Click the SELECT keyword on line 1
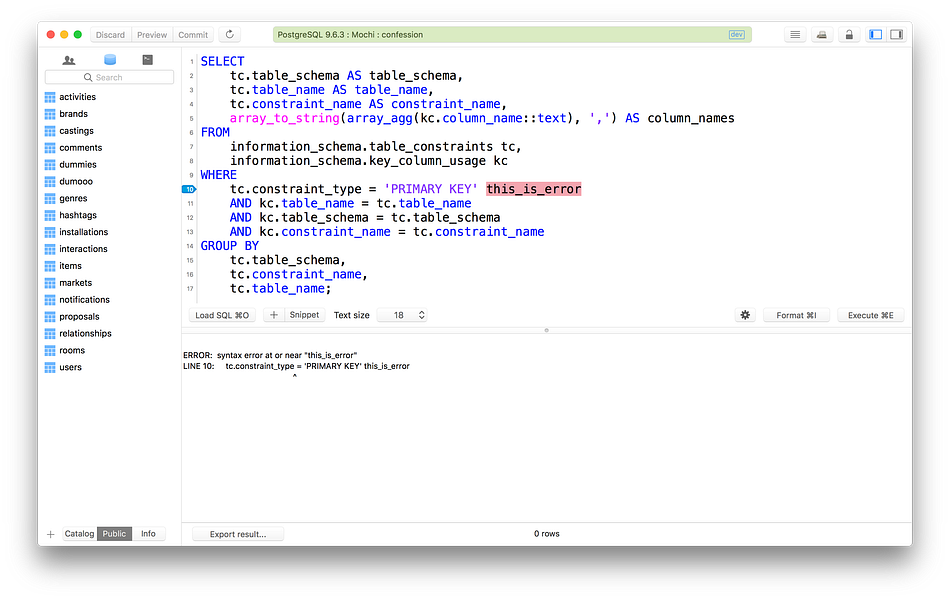This screenshot has width=950, height=600. [222, 61]
